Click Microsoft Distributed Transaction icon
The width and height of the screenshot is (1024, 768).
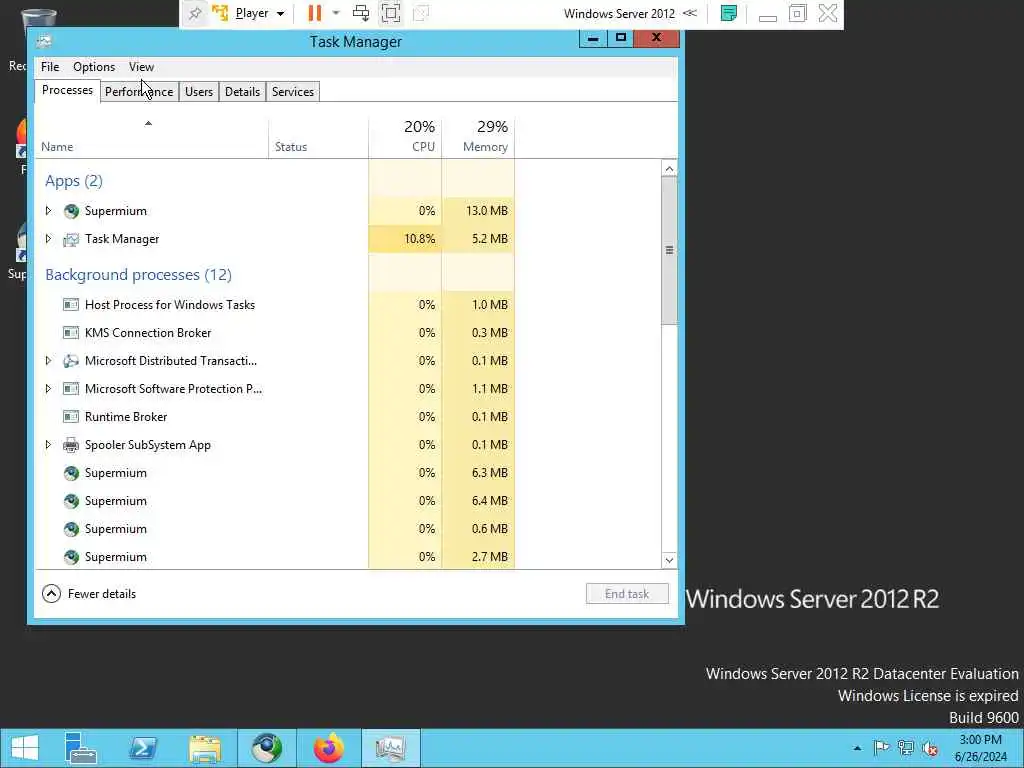tap(71, 360)
